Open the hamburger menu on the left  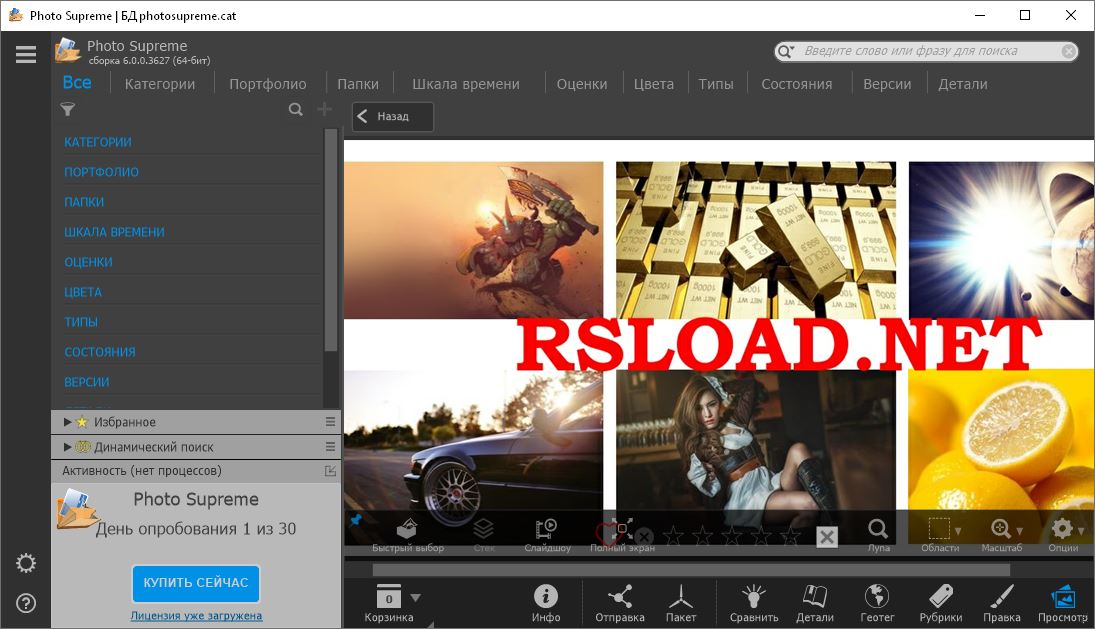(25, 55)
